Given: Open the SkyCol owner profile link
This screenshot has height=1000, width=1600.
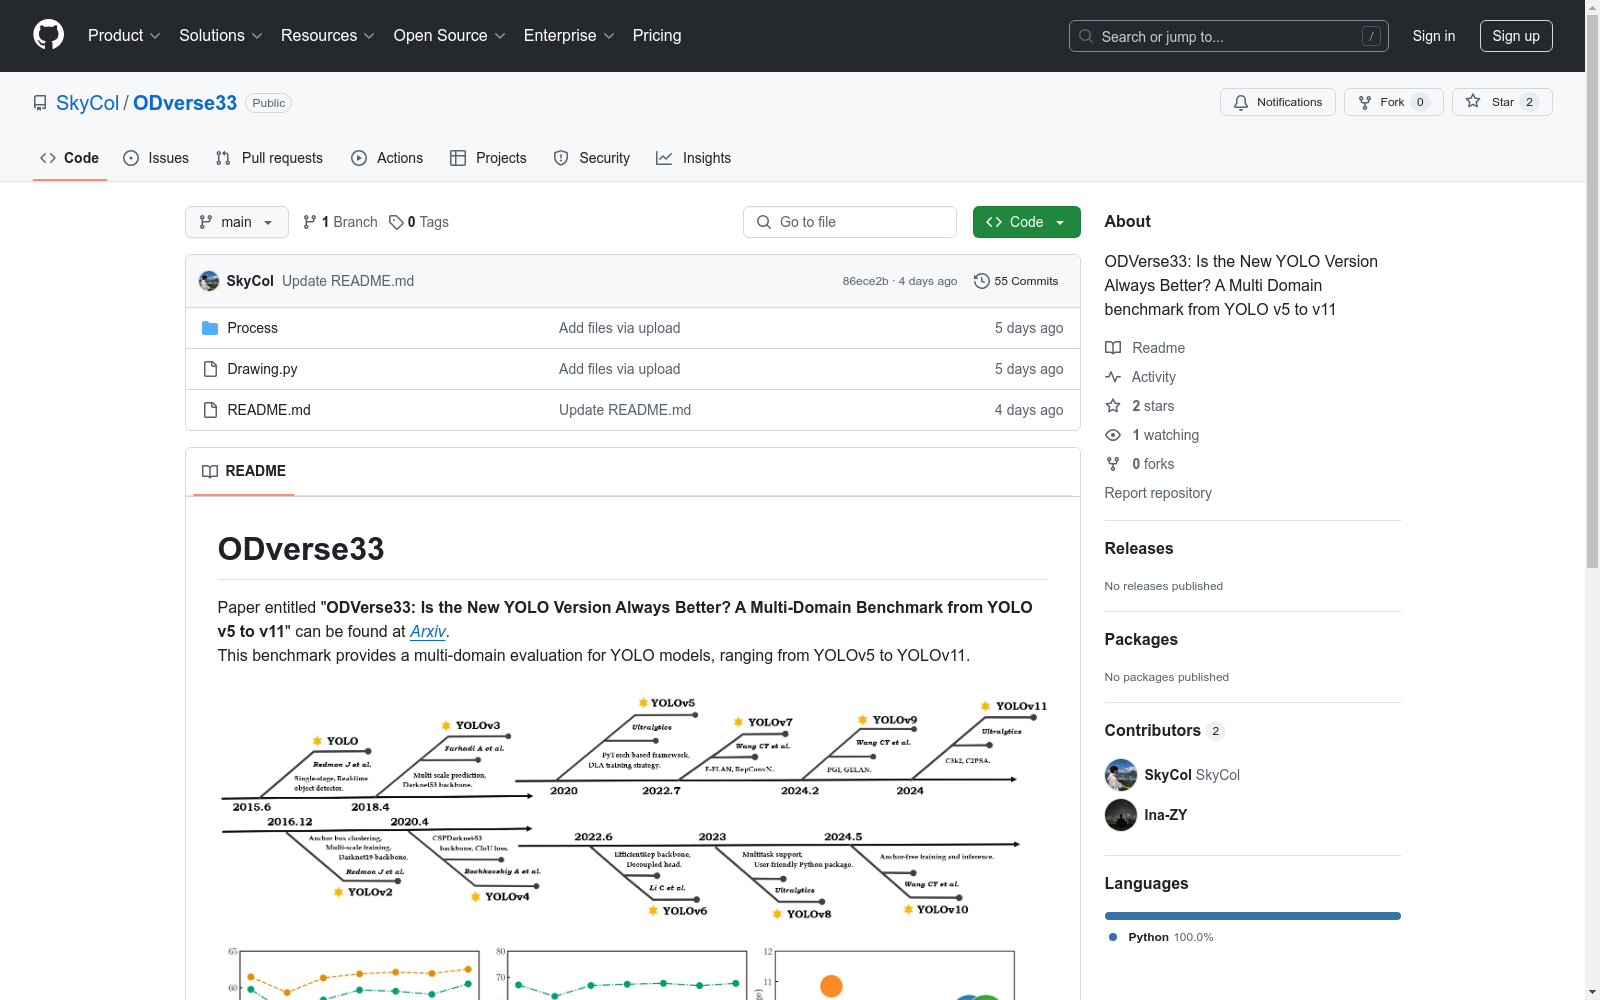Looking at the screenshot, I should [x=87, y=103].
